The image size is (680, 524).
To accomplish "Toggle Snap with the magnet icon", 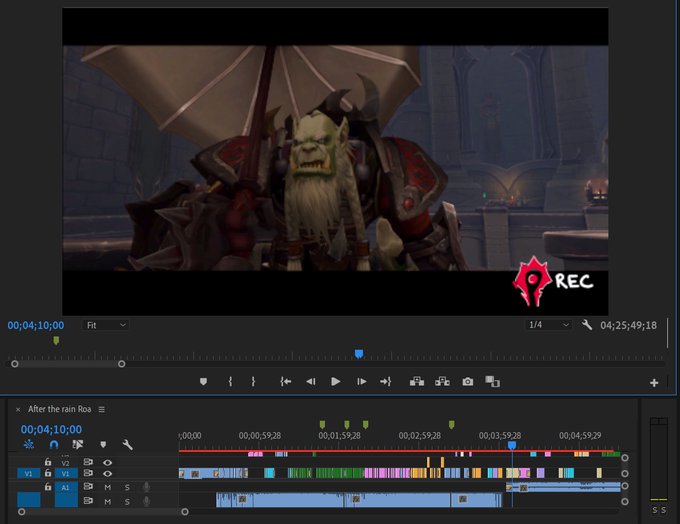I will click(x=54, y=445).
